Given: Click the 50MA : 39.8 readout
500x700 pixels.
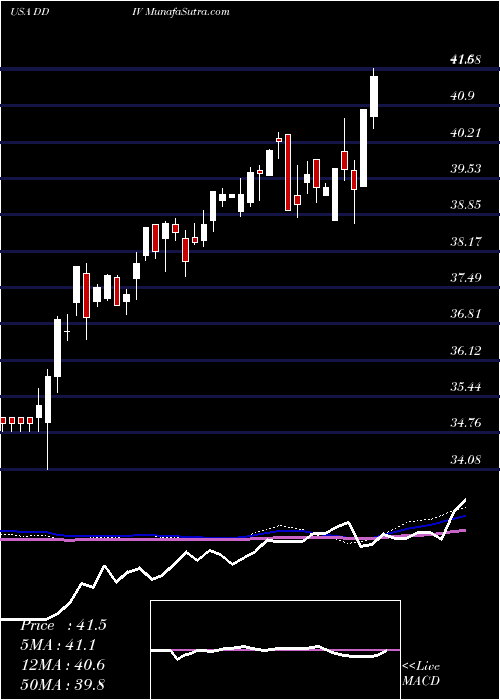Looking at the screenshot, I should point(63,684).
